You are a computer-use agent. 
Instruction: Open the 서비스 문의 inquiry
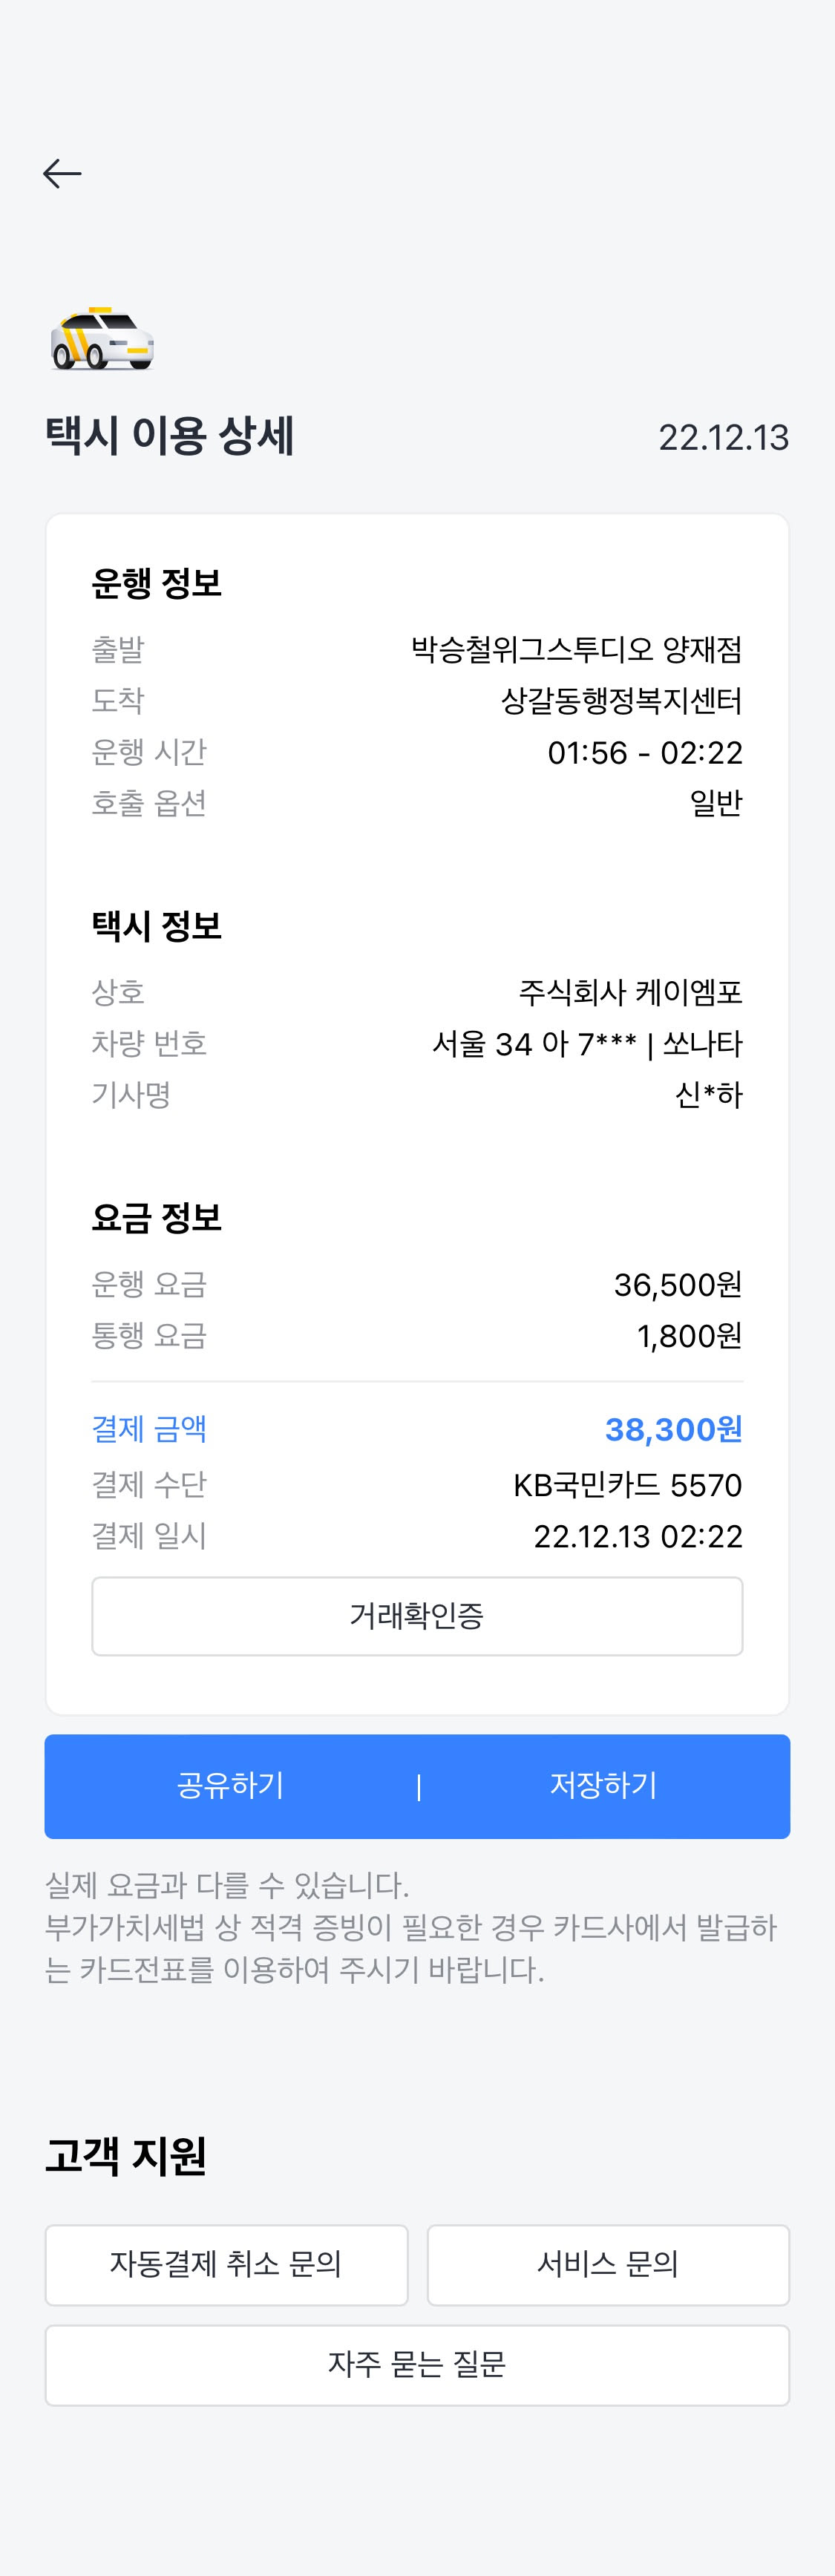click(x=608, y=2265)
